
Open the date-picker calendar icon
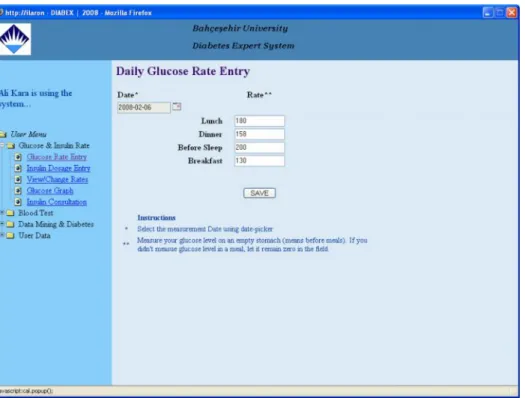point(177,107)
